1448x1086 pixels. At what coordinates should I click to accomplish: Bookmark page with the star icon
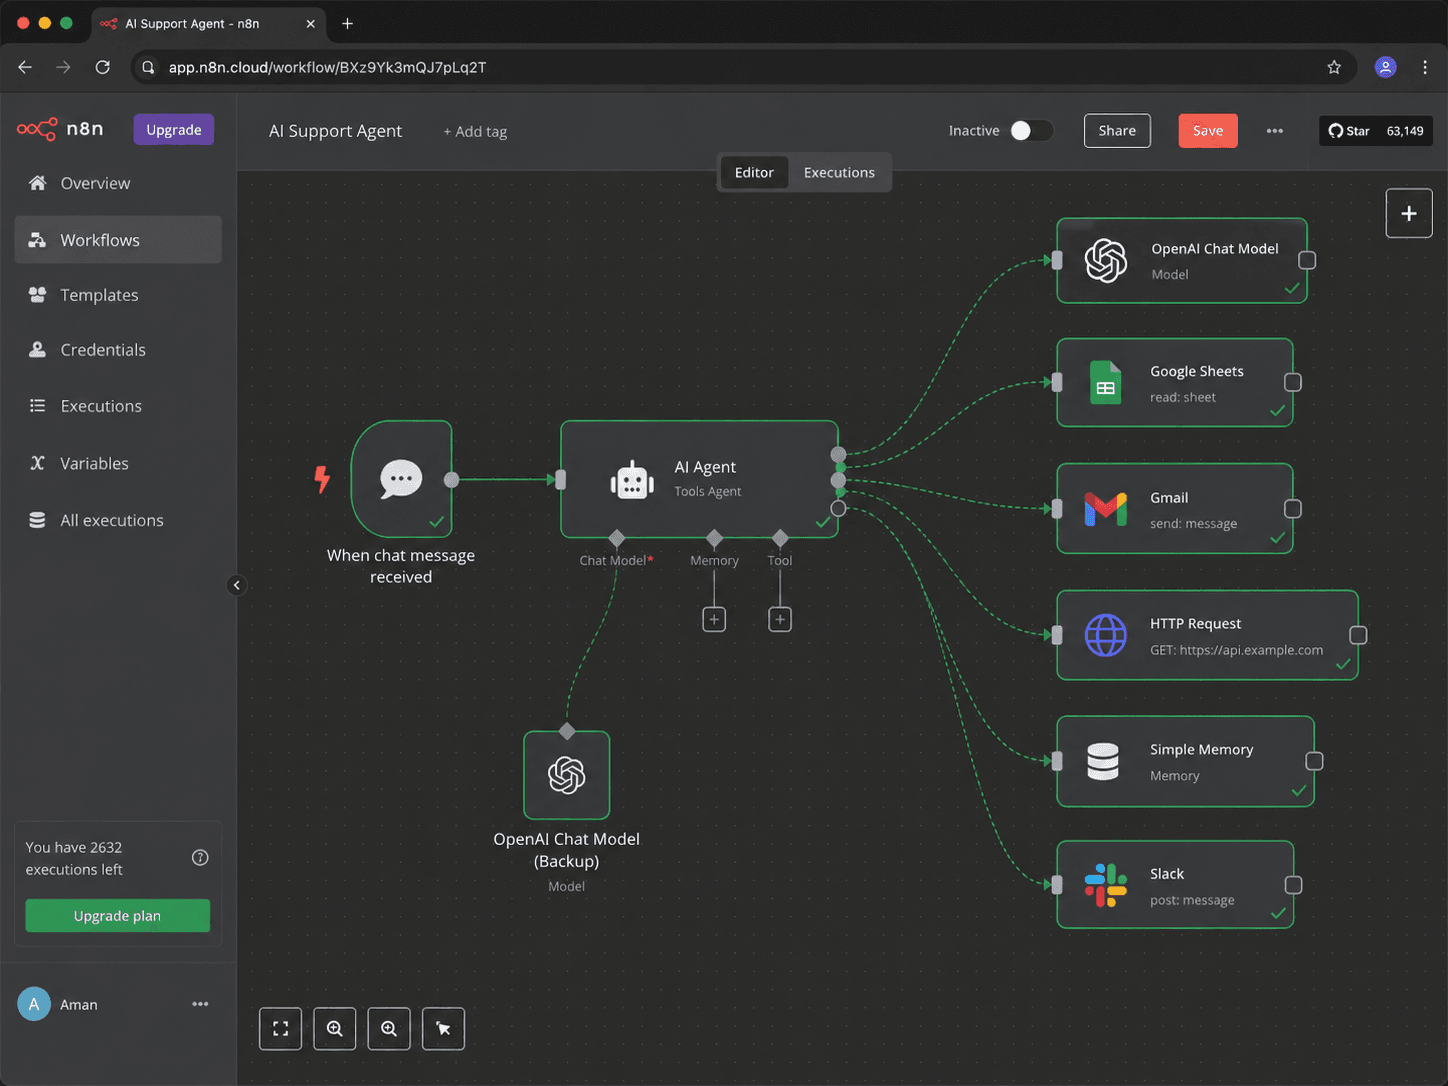pyautogui.click(x=1334, y=67)
